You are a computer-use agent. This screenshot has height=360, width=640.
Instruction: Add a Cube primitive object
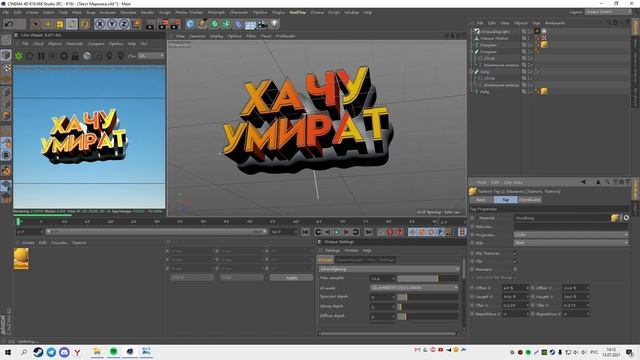coord(190,24)
